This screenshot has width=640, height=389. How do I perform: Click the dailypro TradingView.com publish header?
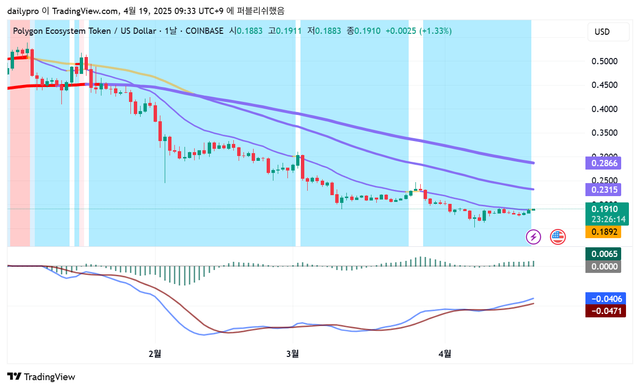pos(146,11)
